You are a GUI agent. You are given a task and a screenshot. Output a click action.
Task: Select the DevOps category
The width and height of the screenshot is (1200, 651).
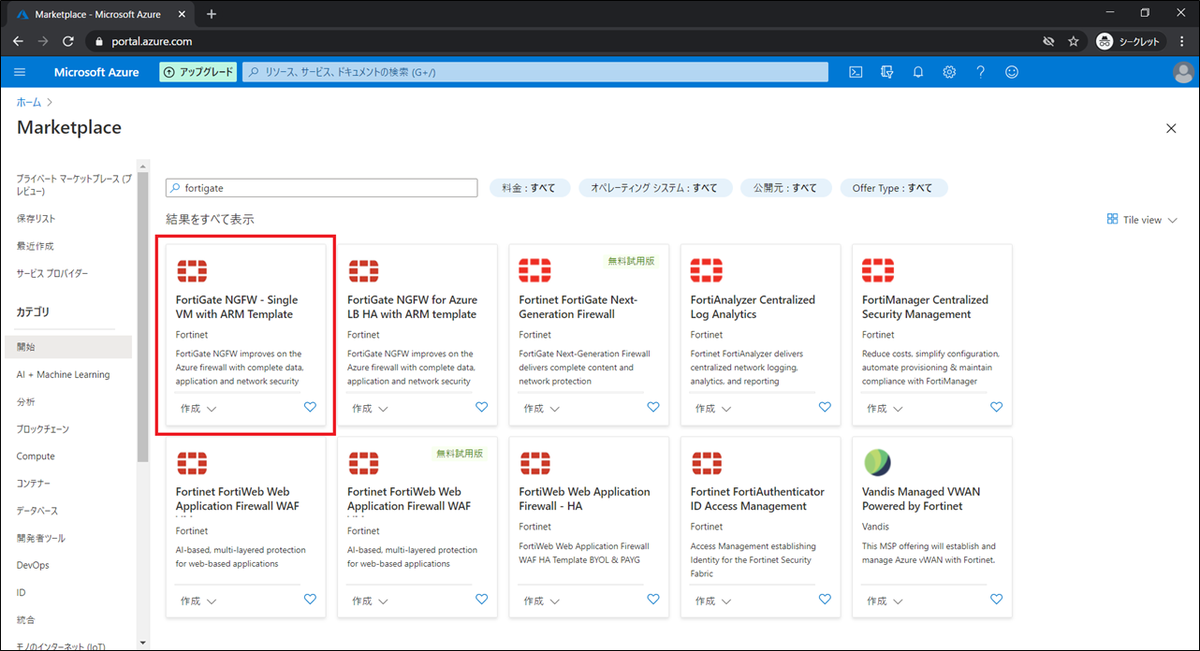pos(33,565)
